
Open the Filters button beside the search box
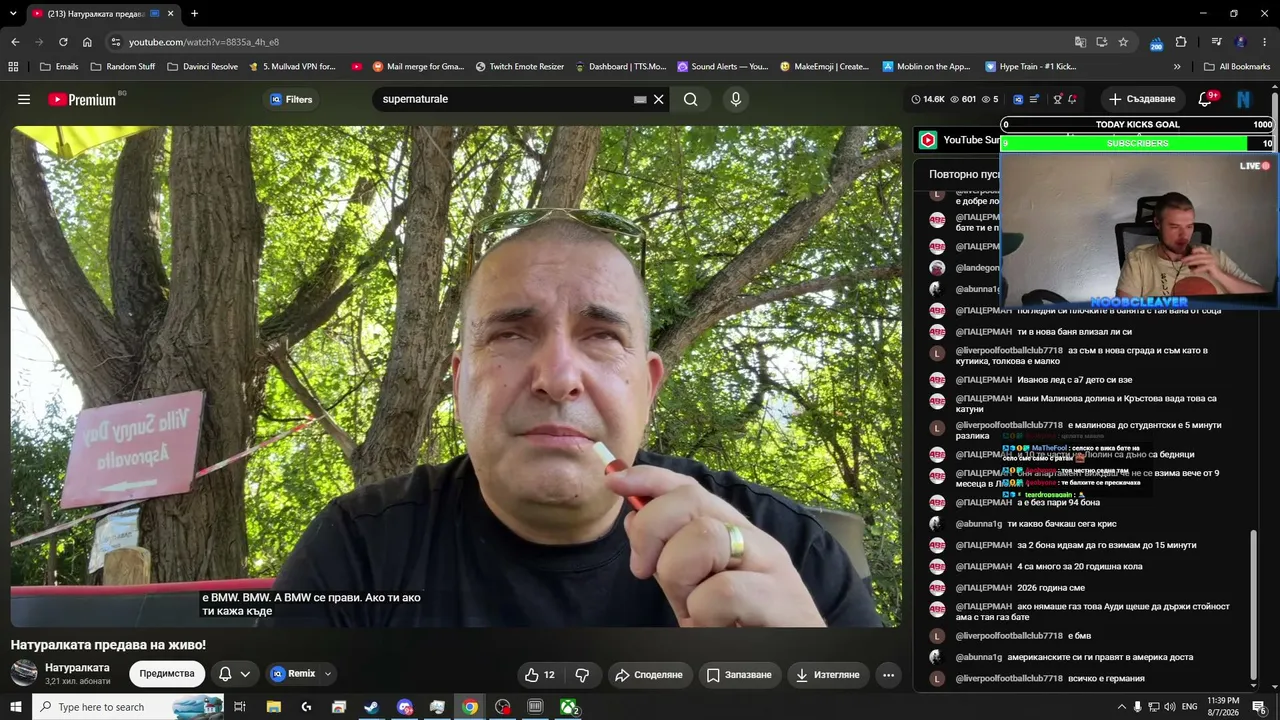(x=291, y=99)
